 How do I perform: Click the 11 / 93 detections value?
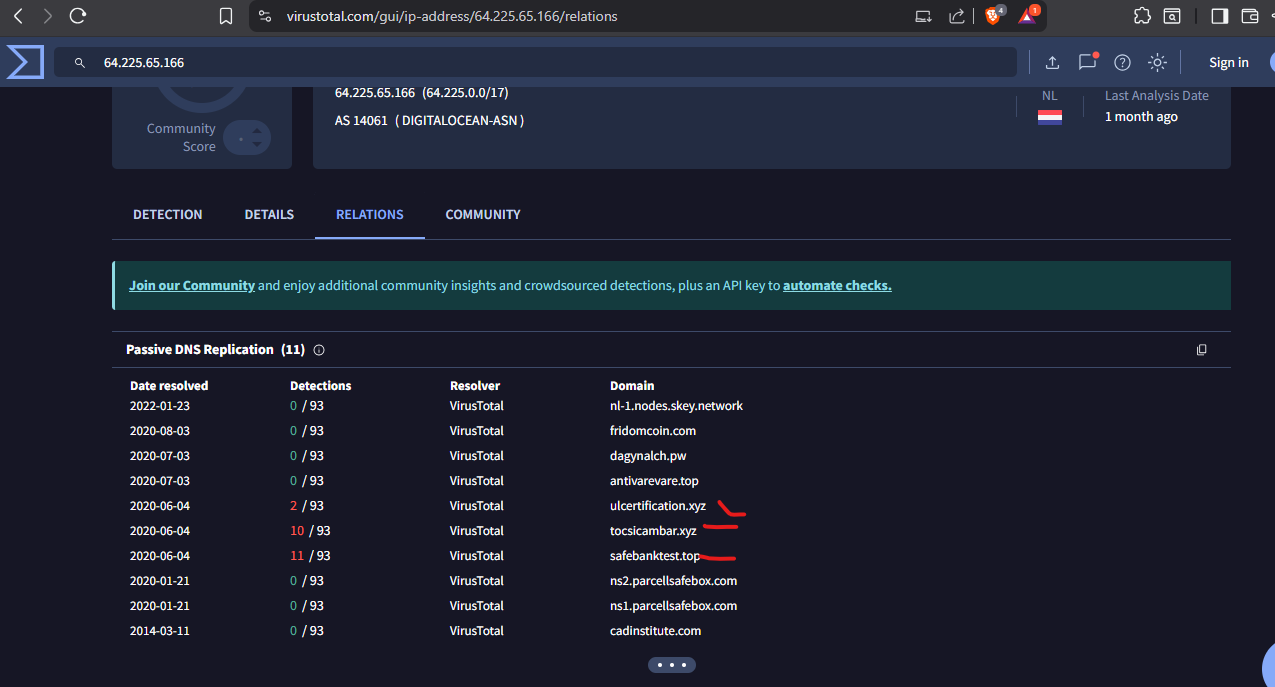310,556
